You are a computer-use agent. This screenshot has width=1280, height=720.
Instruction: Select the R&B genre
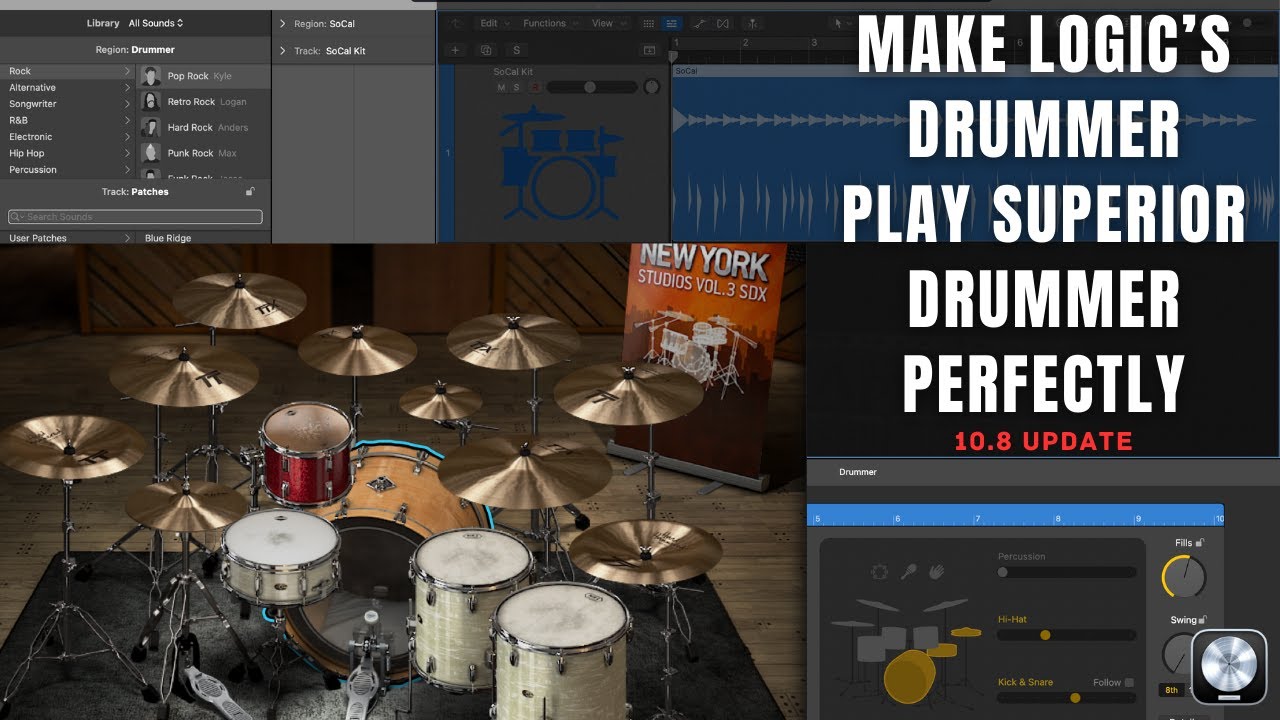(x=67, y=120)
